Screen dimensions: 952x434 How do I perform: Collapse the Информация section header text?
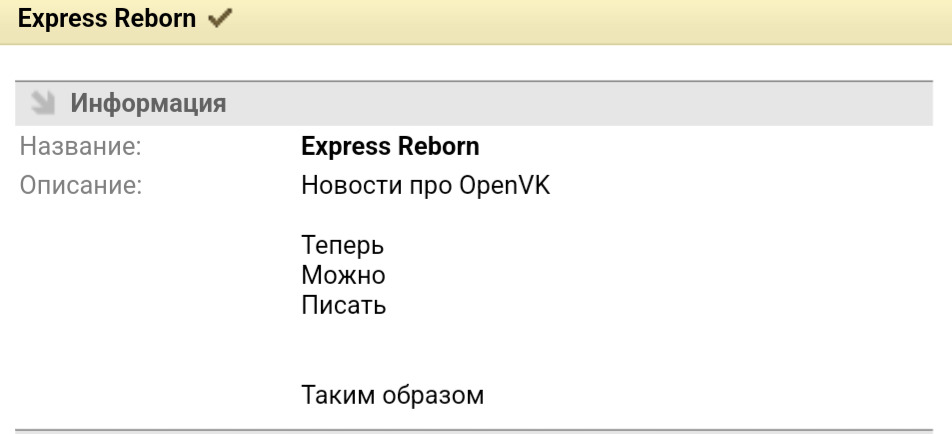[148, 102]
